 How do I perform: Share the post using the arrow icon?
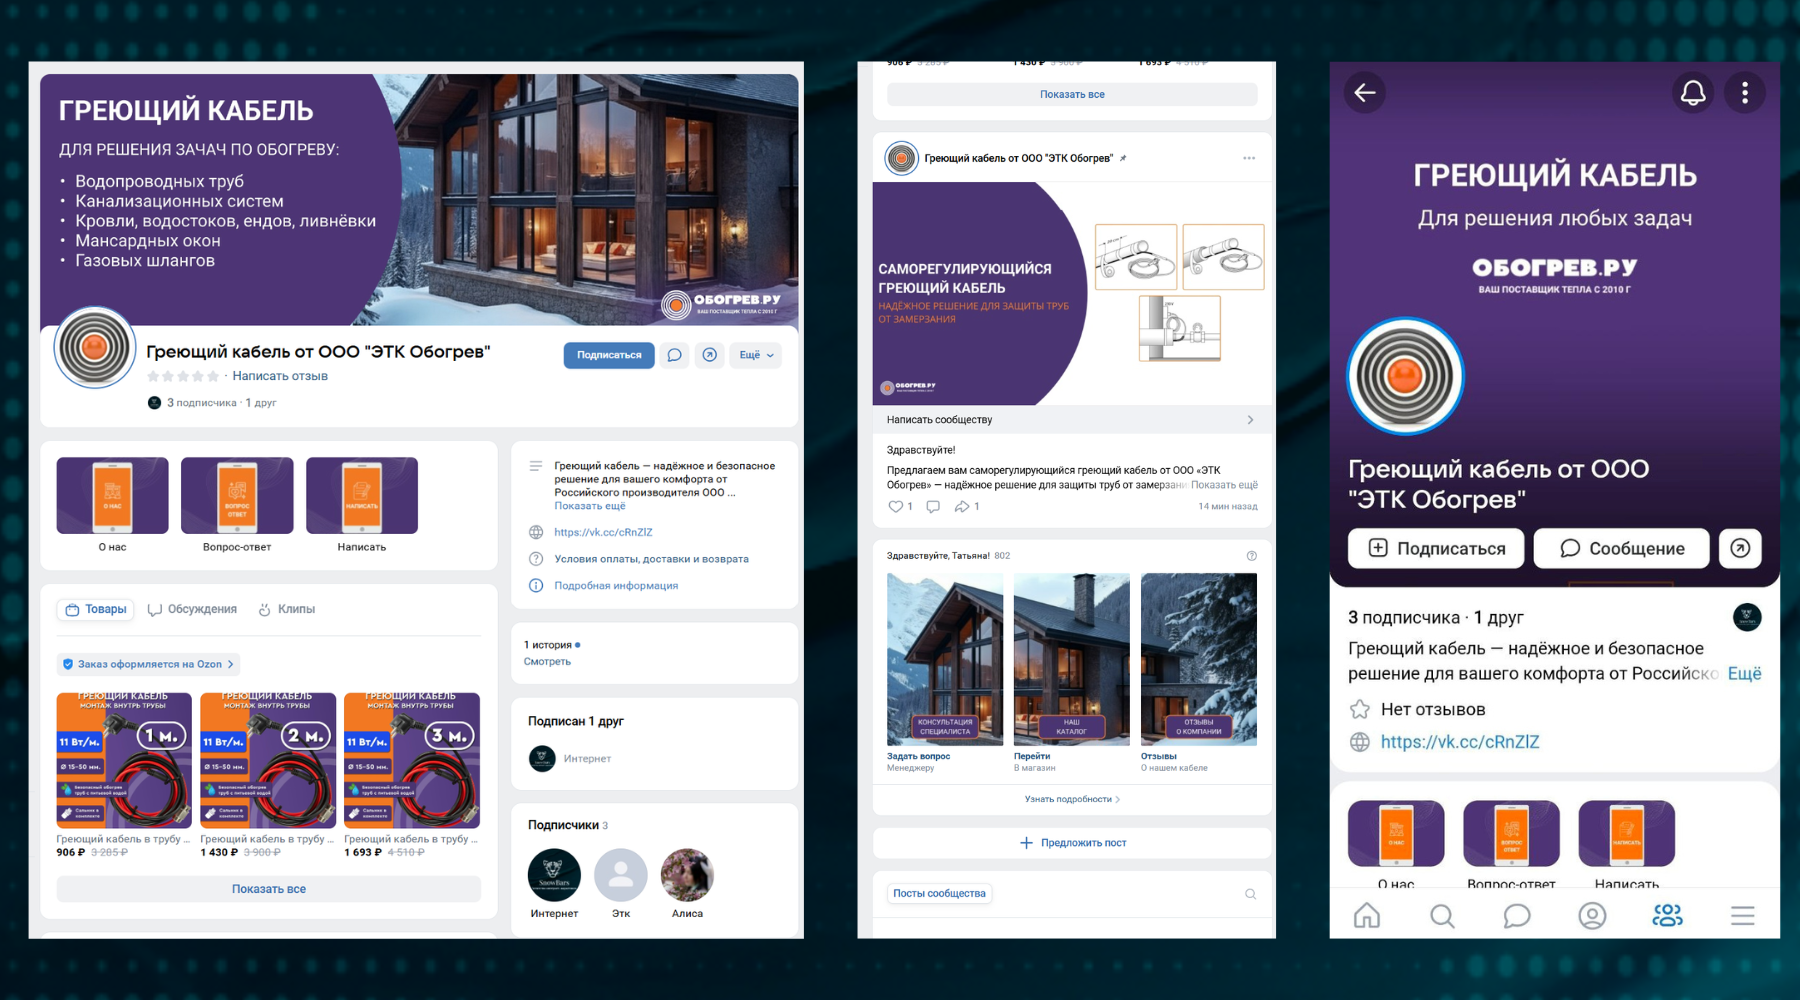[962, 506]
